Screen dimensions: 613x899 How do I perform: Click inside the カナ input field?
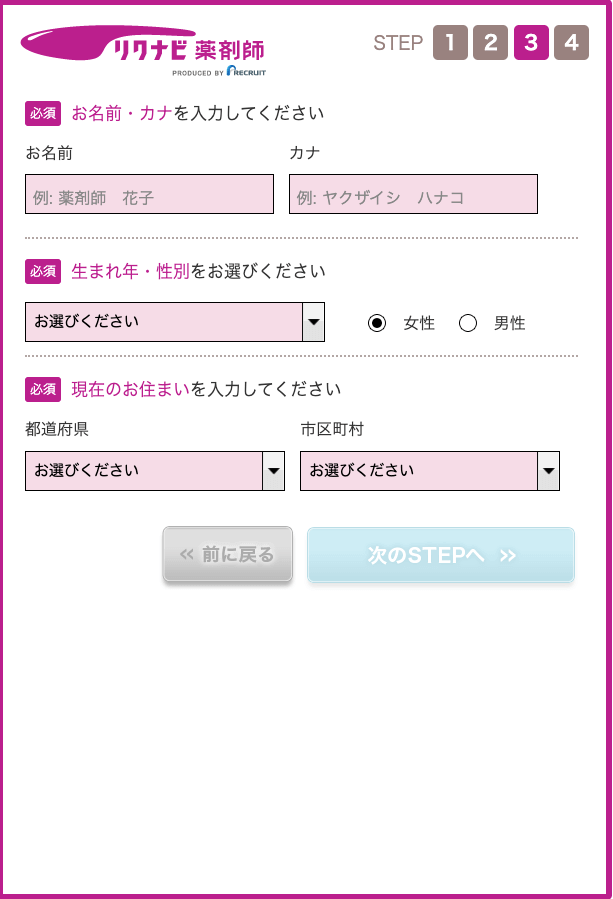412,193
